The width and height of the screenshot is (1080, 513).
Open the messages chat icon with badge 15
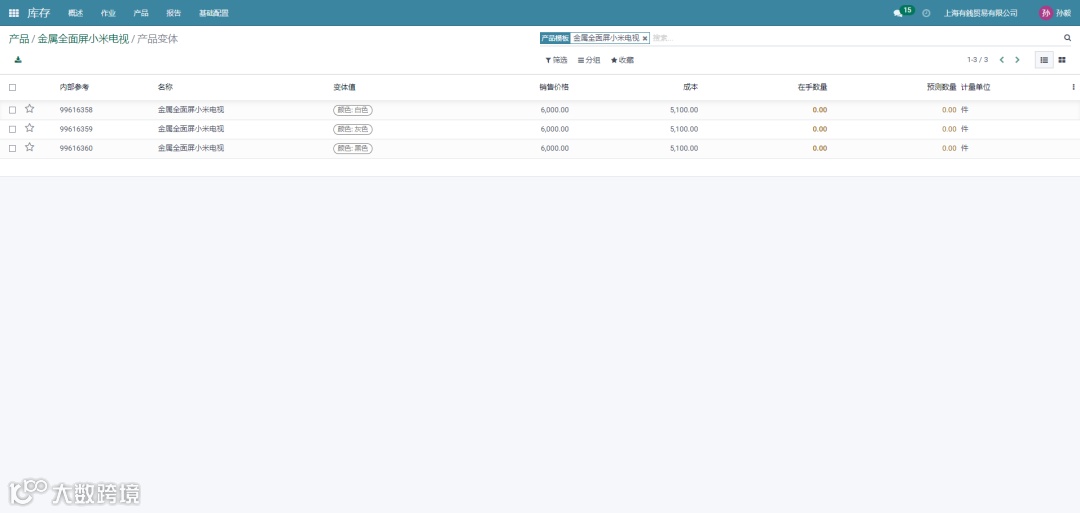[897, 13]
